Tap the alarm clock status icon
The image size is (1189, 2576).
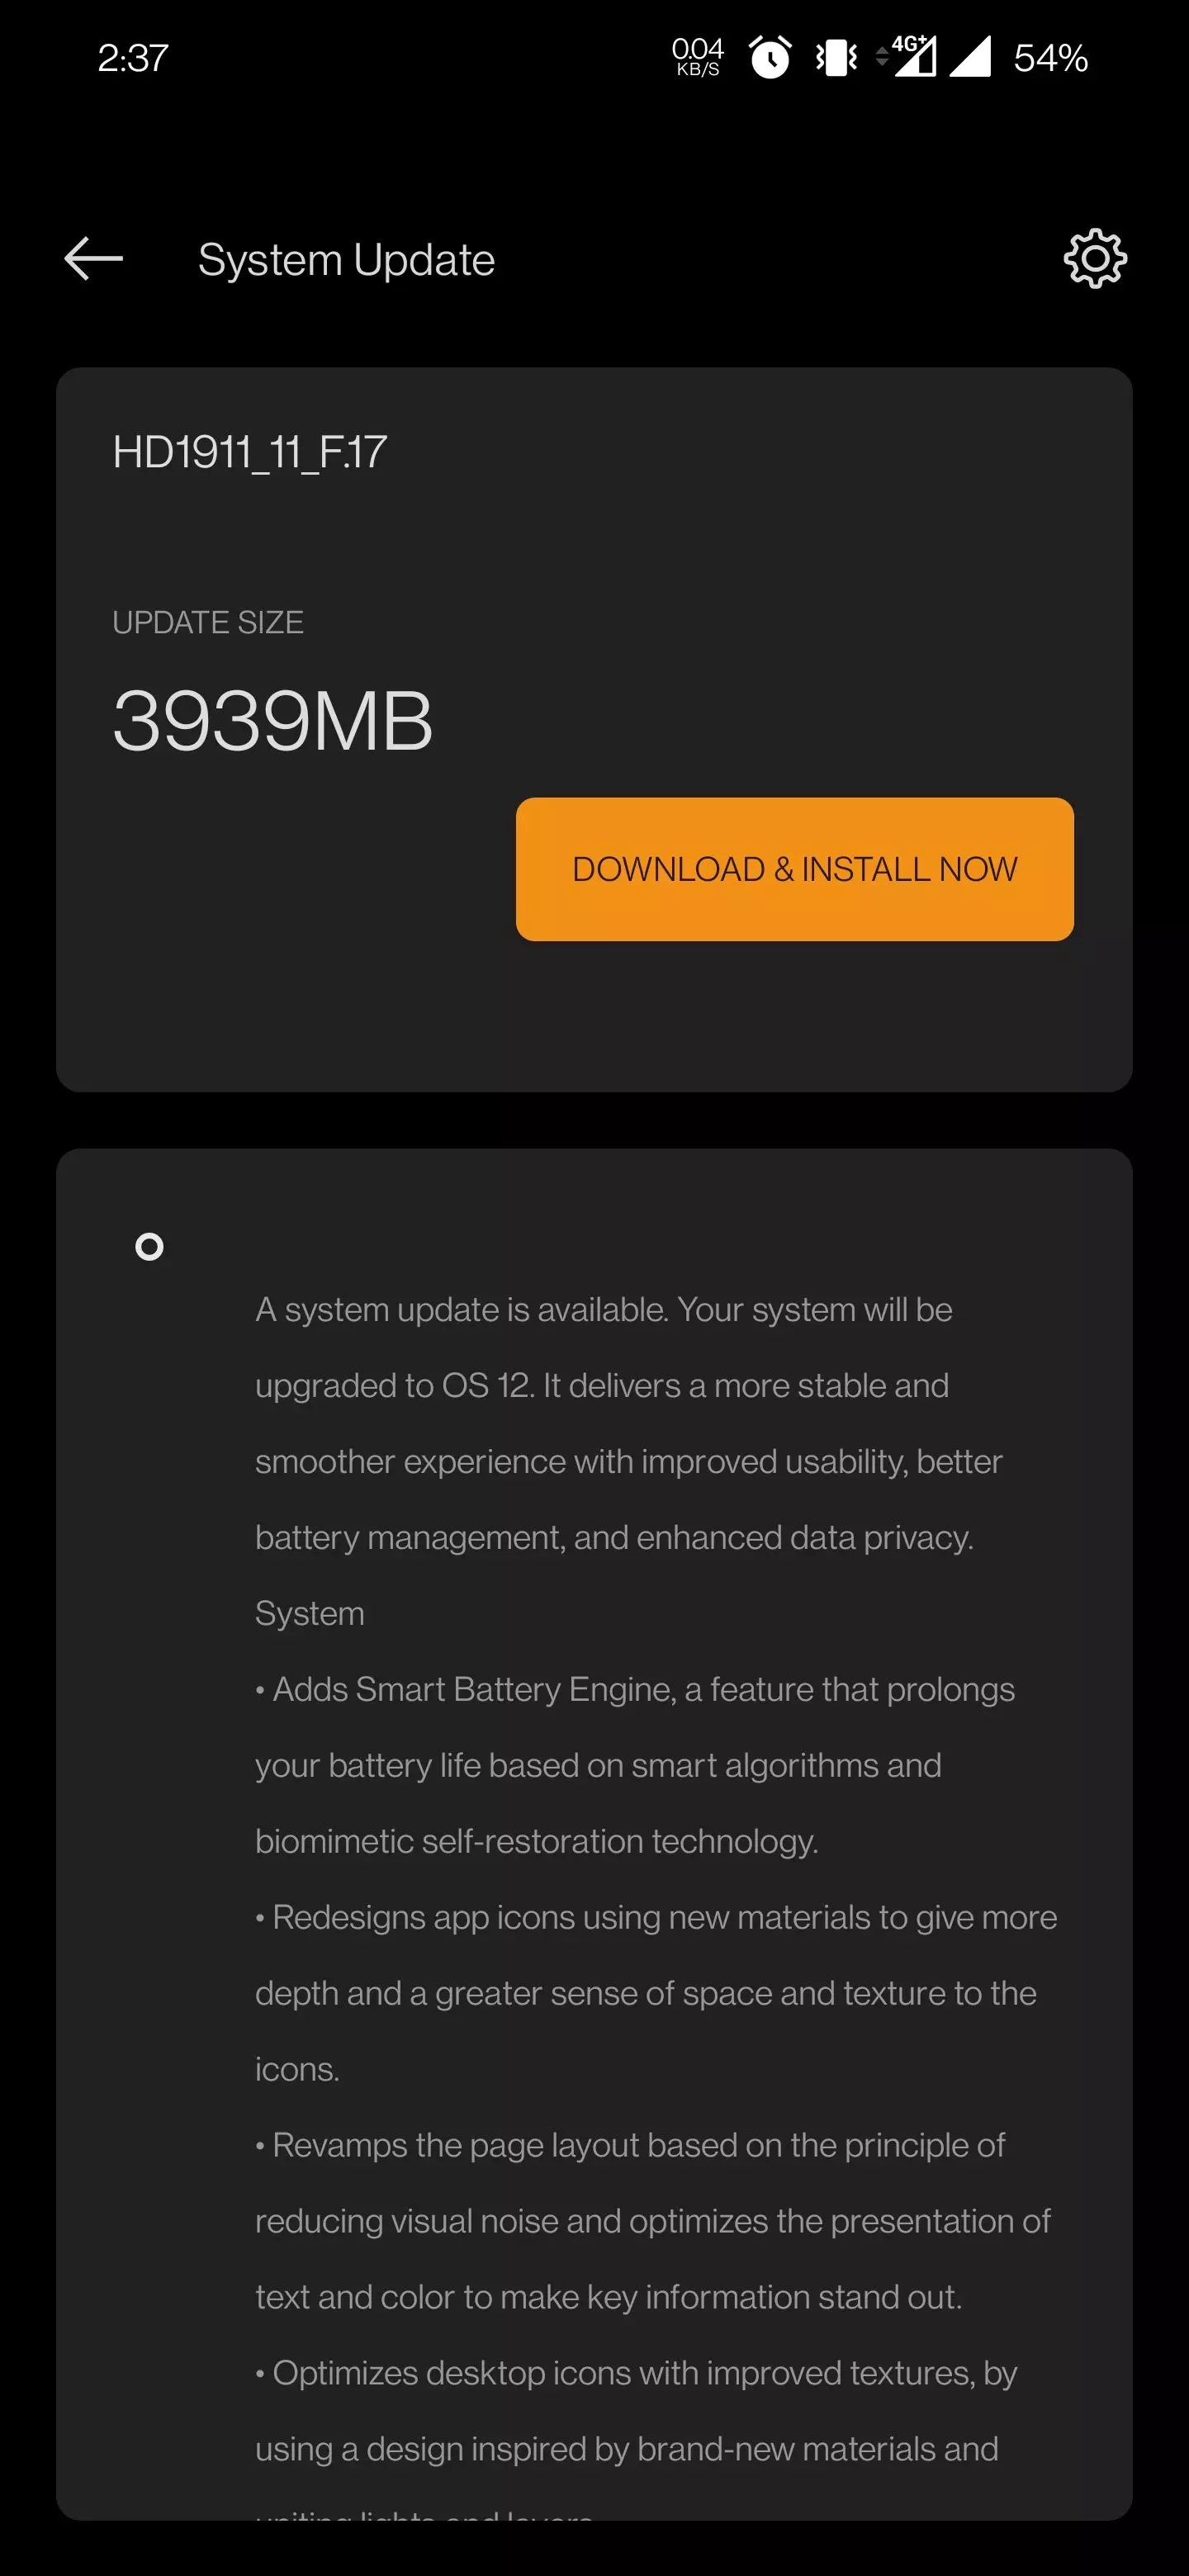point(770,57)
